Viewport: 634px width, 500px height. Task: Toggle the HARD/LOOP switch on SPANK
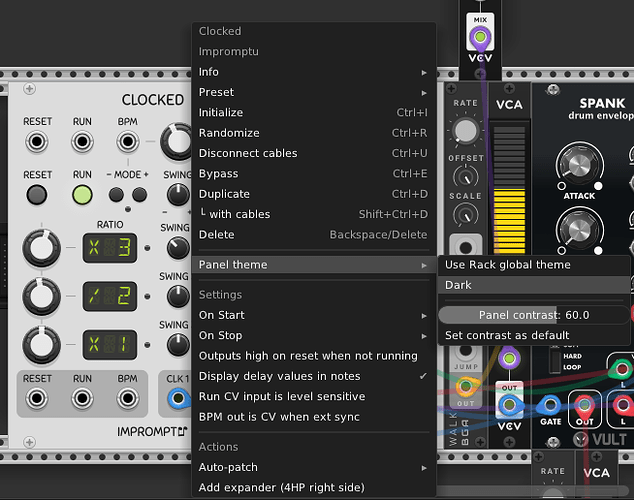[555, 361]
